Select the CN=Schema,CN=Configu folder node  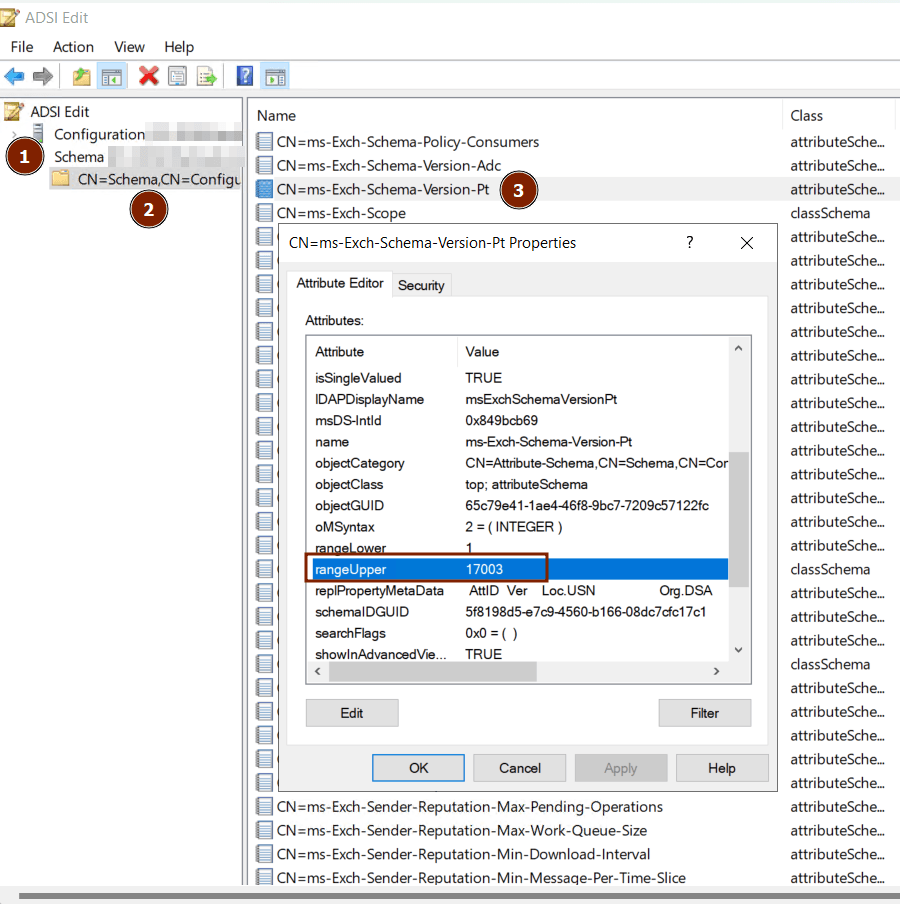[x=158, y=179]
